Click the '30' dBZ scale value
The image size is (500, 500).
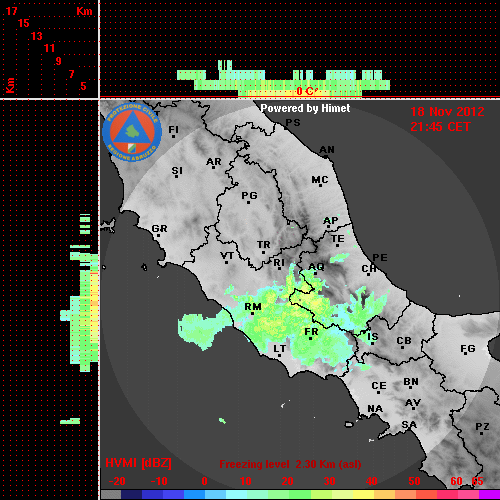[x=329, y=481]
